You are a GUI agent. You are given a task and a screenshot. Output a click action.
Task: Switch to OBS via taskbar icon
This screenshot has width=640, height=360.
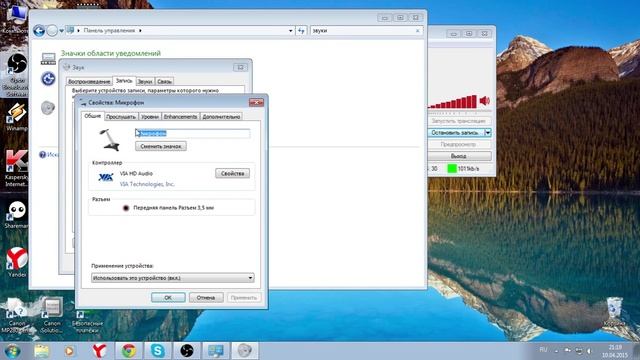point(187,351)
